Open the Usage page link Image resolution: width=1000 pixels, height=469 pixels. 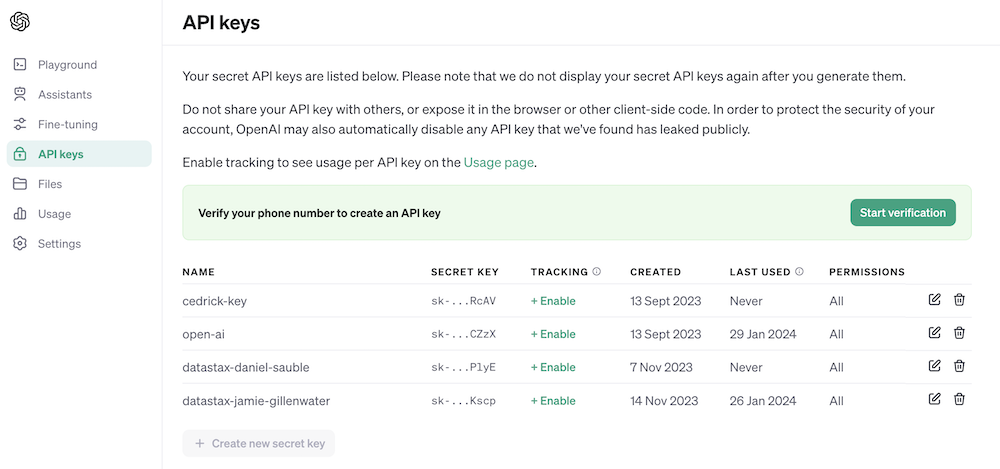click(498, 163)
